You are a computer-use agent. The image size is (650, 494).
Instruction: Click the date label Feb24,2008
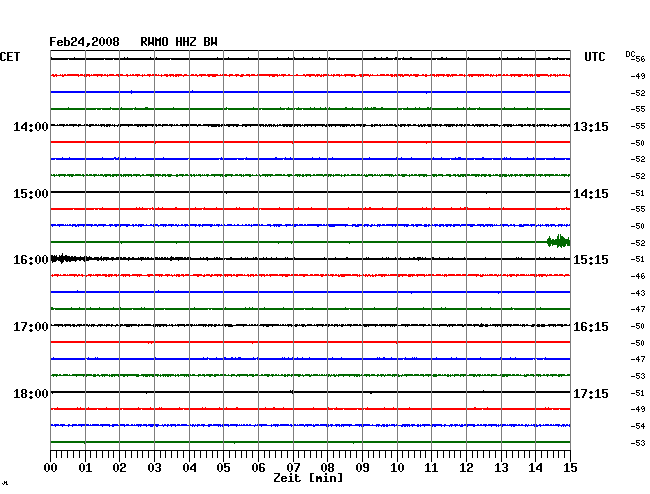tap(84, 42)
